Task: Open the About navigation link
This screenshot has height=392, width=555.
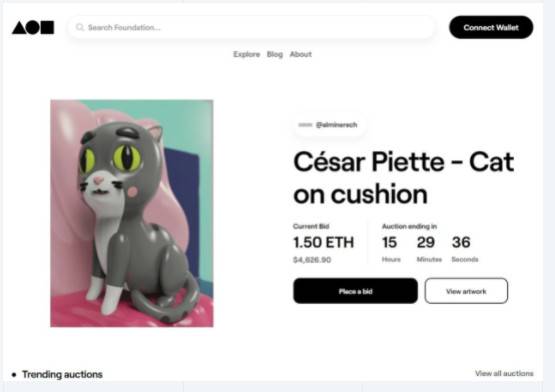Action: [x=301, y=54]
